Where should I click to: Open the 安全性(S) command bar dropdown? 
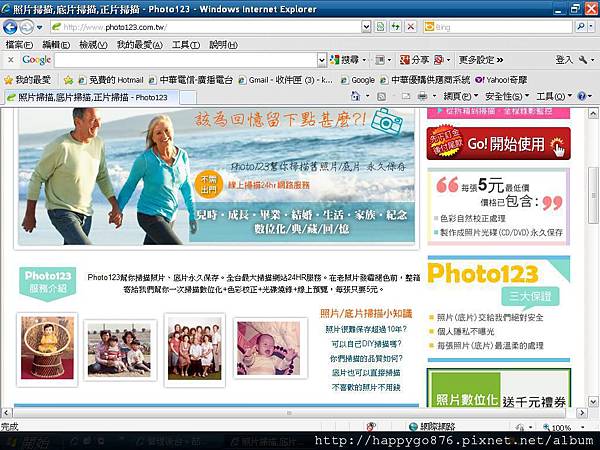[507, 96]
